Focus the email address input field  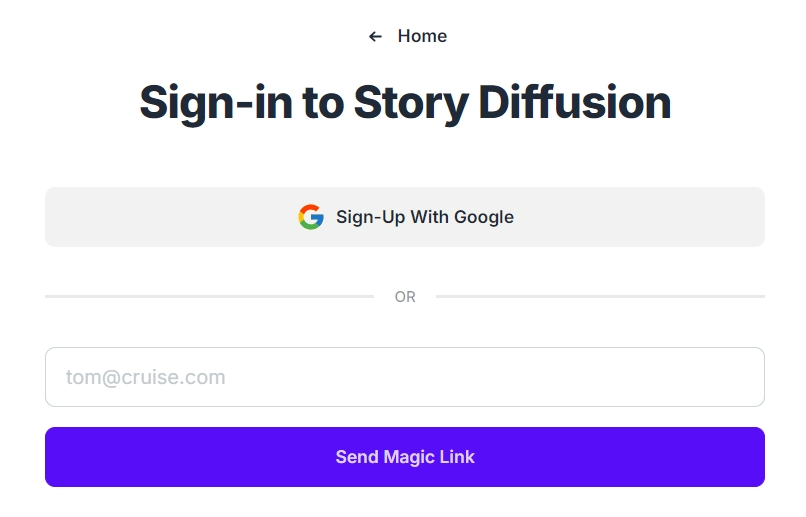pyautogui.click(x=405, y=377)
